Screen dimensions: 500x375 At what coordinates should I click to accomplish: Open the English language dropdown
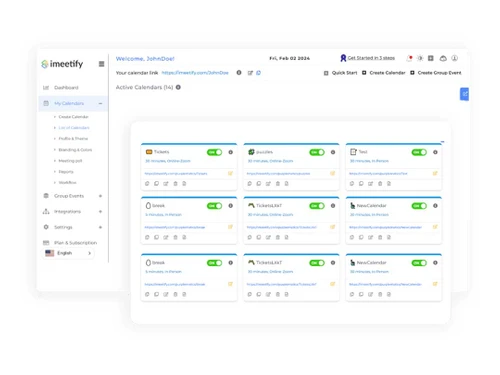(x=68, y=253)
